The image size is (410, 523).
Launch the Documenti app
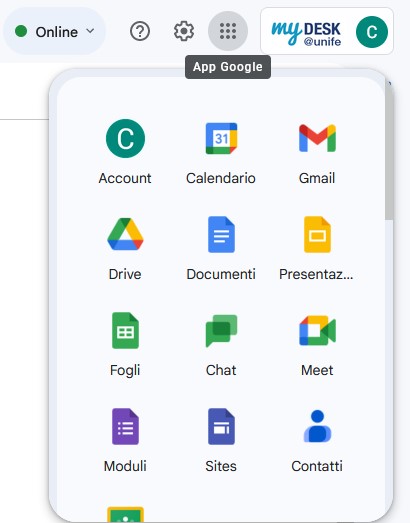tap(221, 234)
